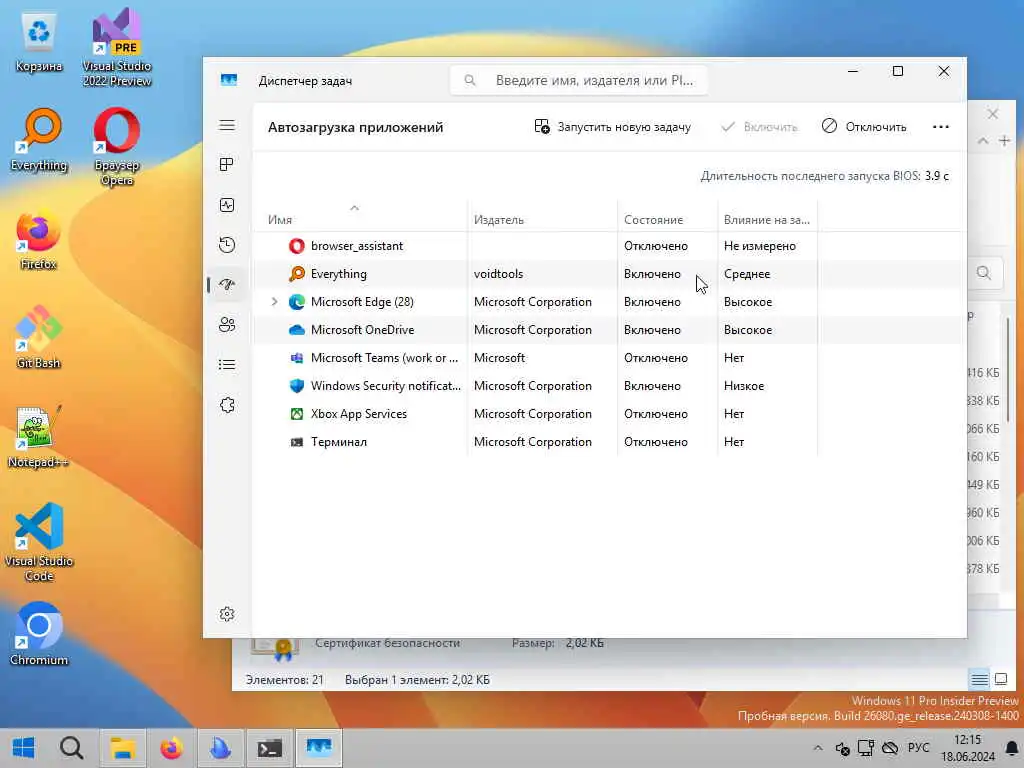
Task: Open the three-dot more options menu
Action: click(940, 127)
